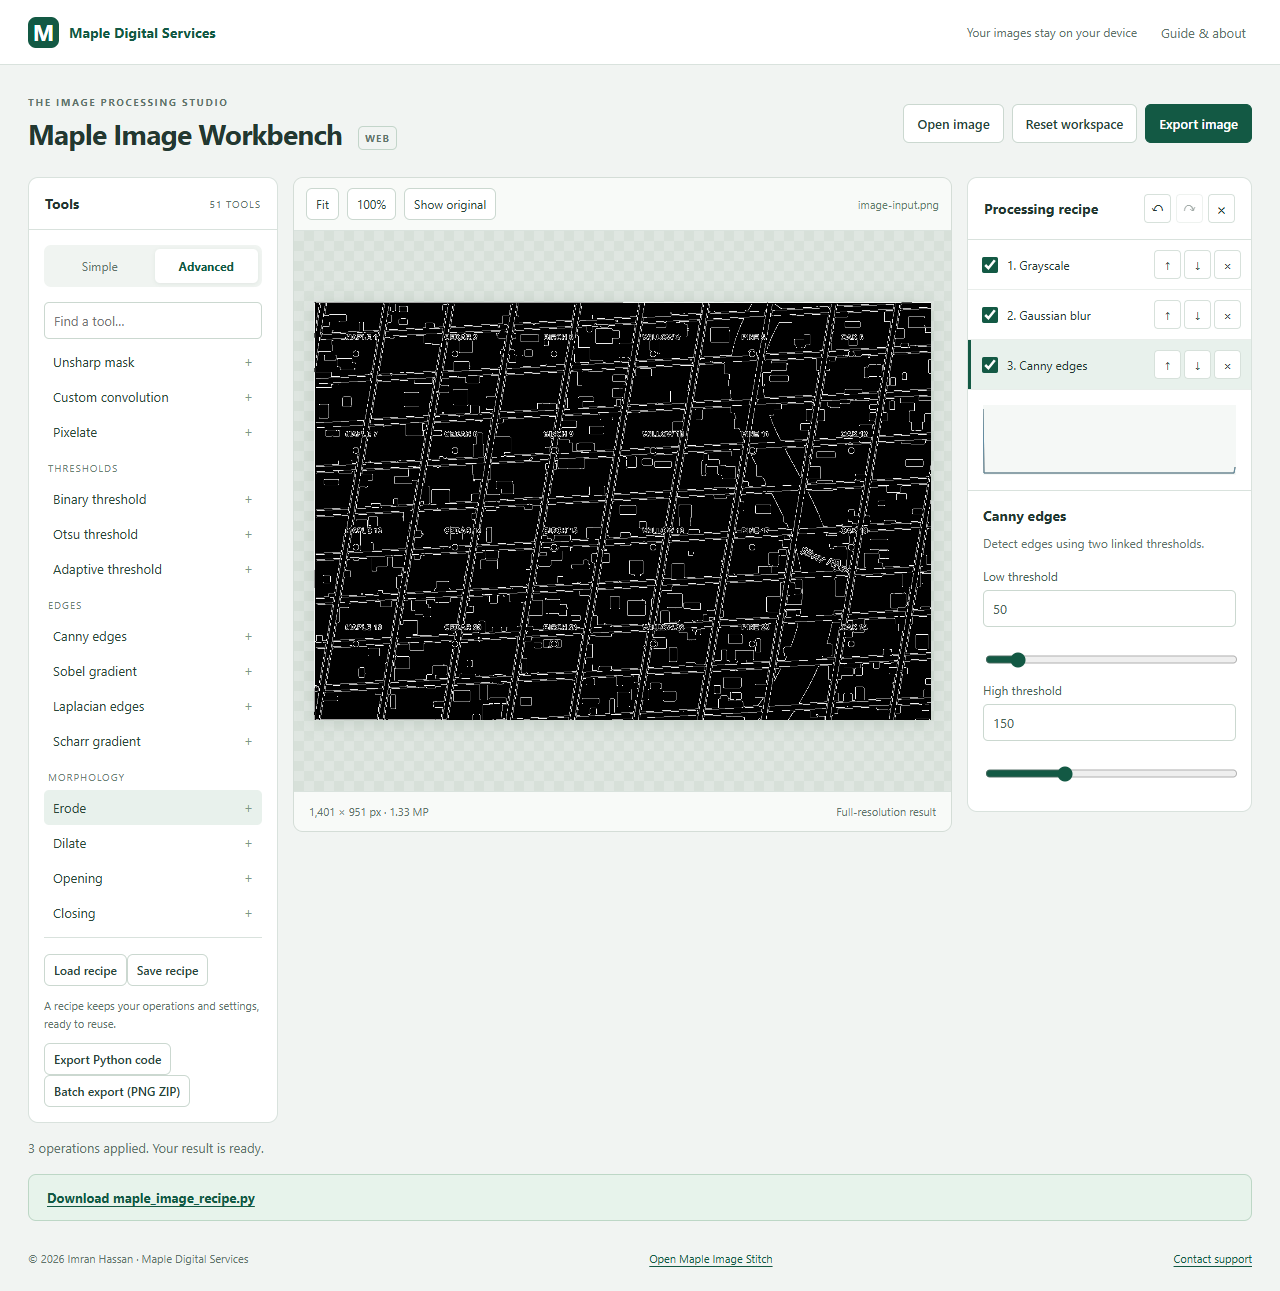Screen dimensions: 1280x1291
Task: Switch to the Advanced tools tab
Action: [x=206, y=266]
